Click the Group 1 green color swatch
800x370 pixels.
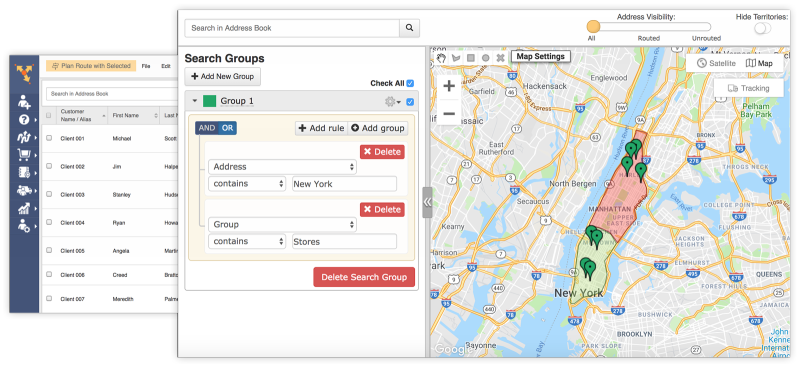(209, 101)
